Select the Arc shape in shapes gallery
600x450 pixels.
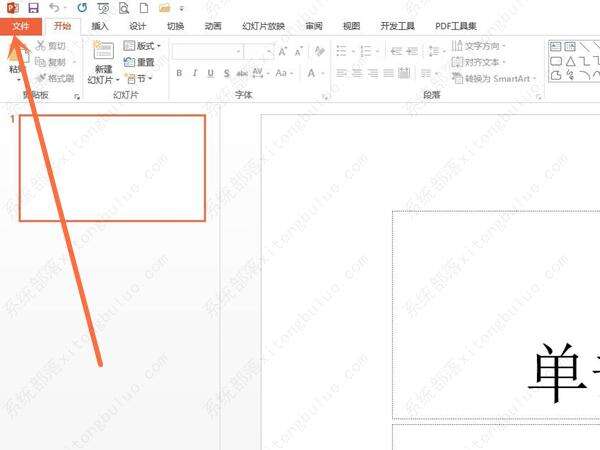click(x=584, y=75)
